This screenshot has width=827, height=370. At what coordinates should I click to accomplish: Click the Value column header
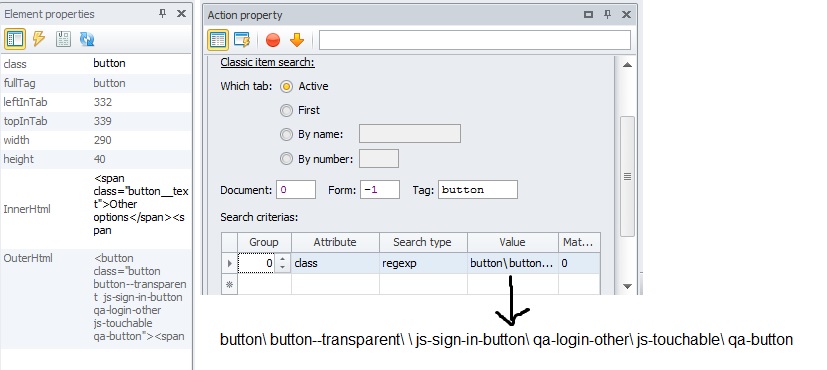[512, 242]
